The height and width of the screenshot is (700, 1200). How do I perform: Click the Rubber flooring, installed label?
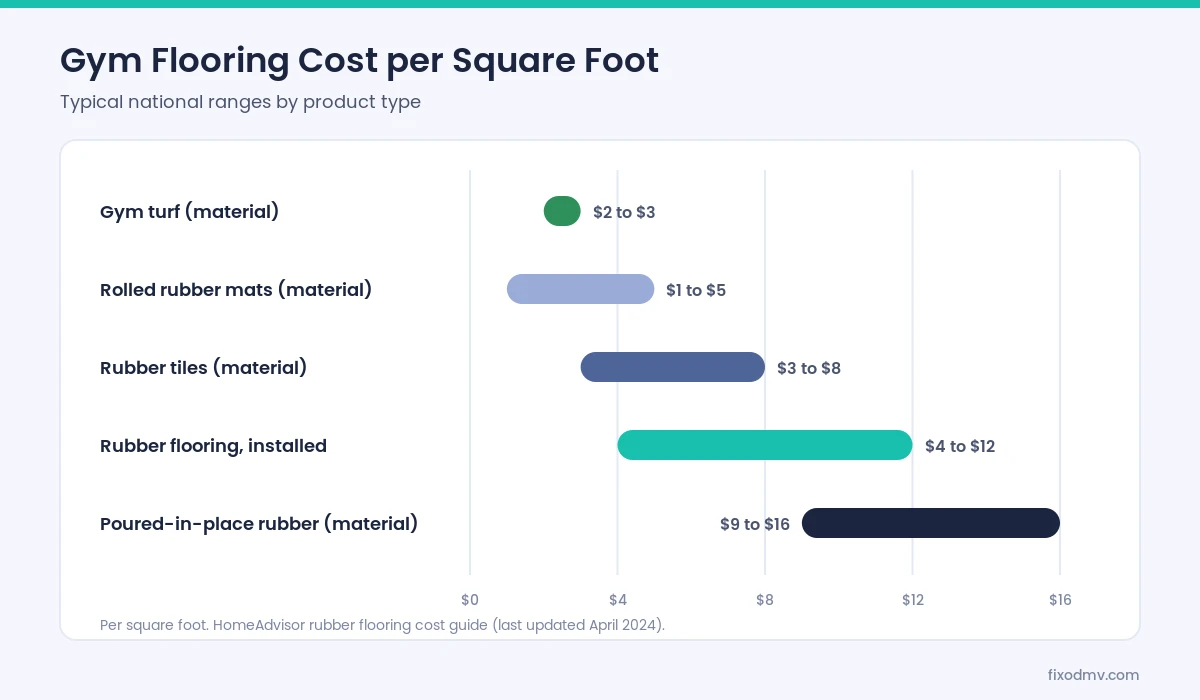(x=213, y=446)
